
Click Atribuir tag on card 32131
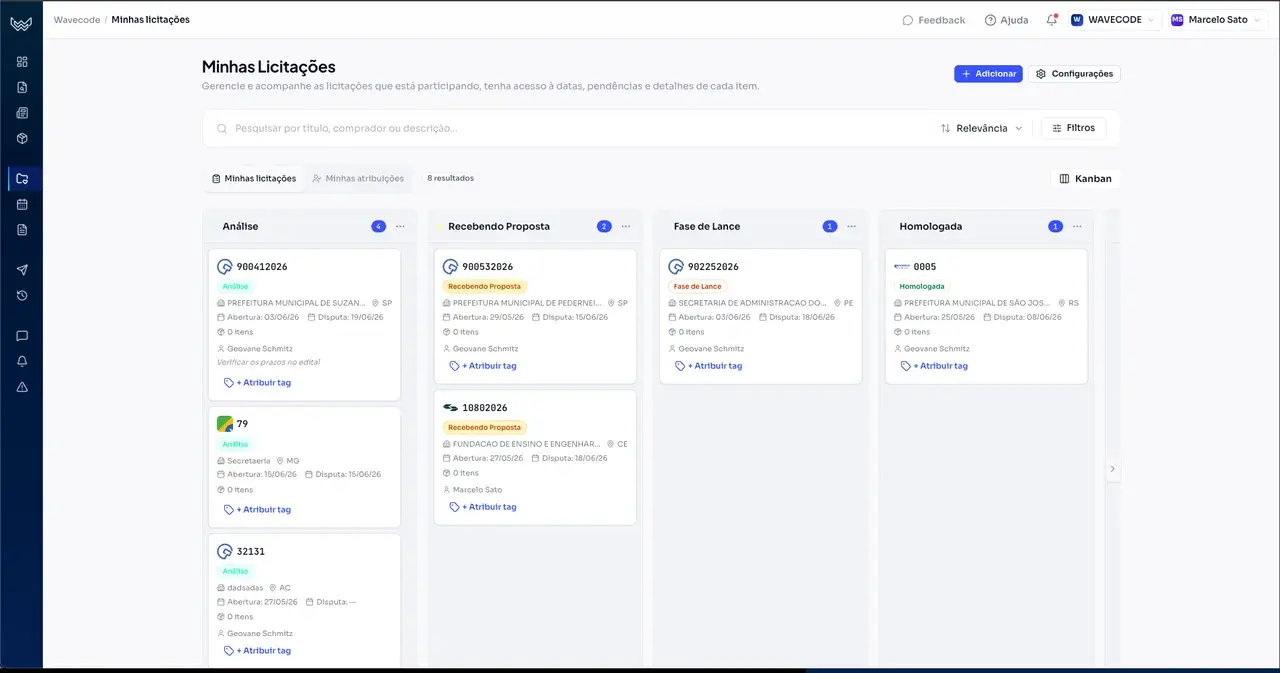point(258,651)
